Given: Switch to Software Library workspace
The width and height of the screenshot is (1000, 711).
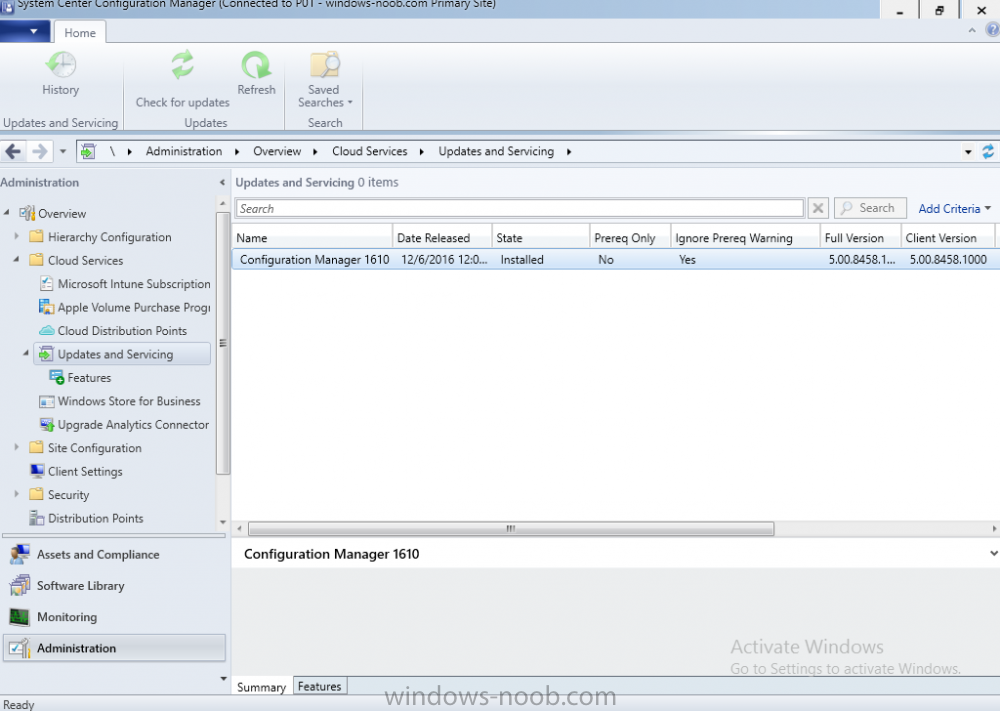Looking at the screenshot, I should (114, 585).
